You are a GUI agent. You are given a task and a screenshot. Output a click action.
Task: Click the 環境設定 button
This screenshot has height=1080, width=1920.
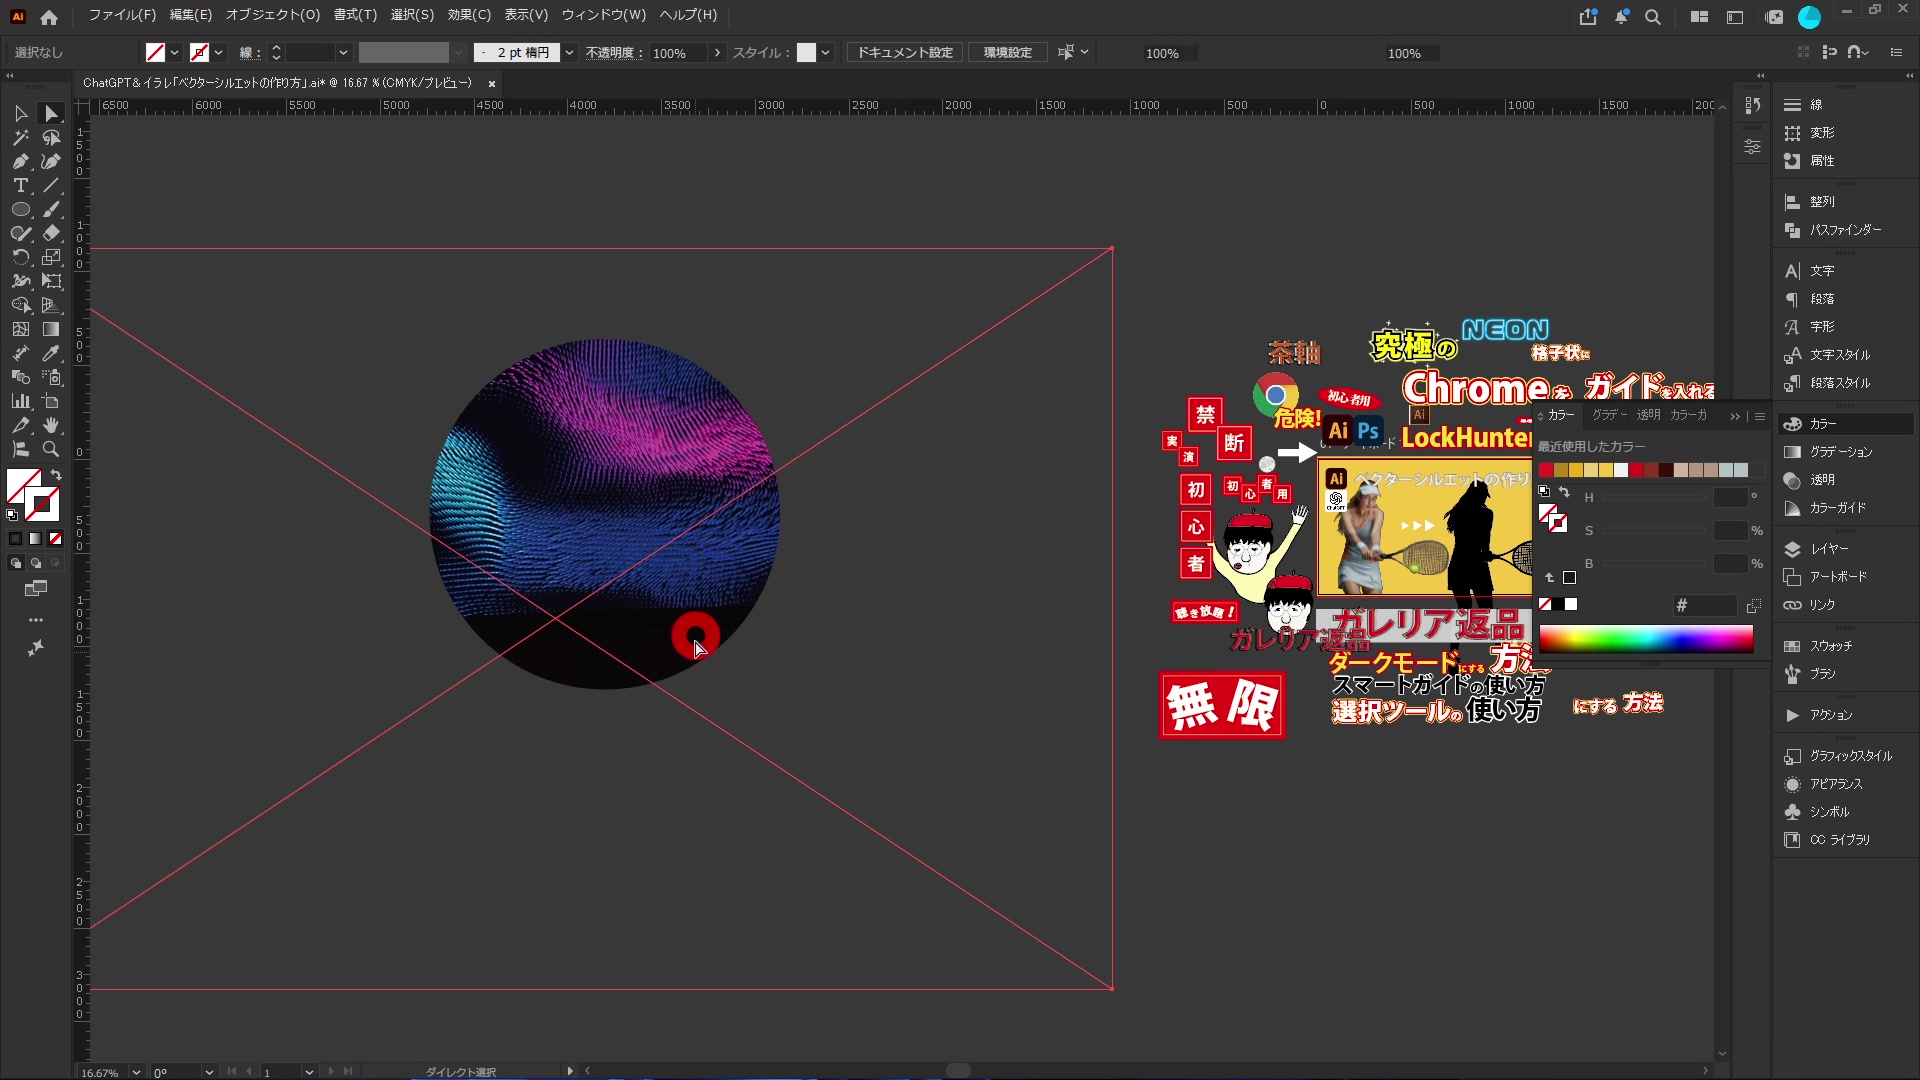pos(1007,53)
